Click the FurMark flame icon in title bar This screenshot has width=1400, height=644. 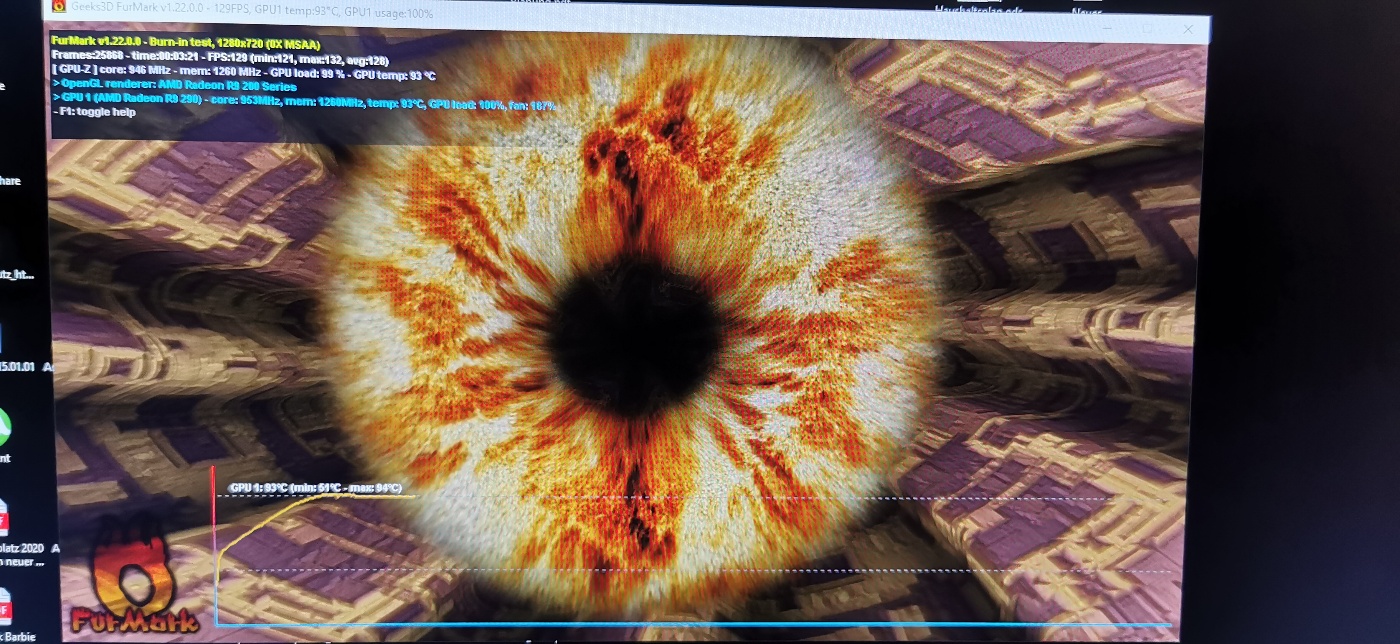click(59, 6)
